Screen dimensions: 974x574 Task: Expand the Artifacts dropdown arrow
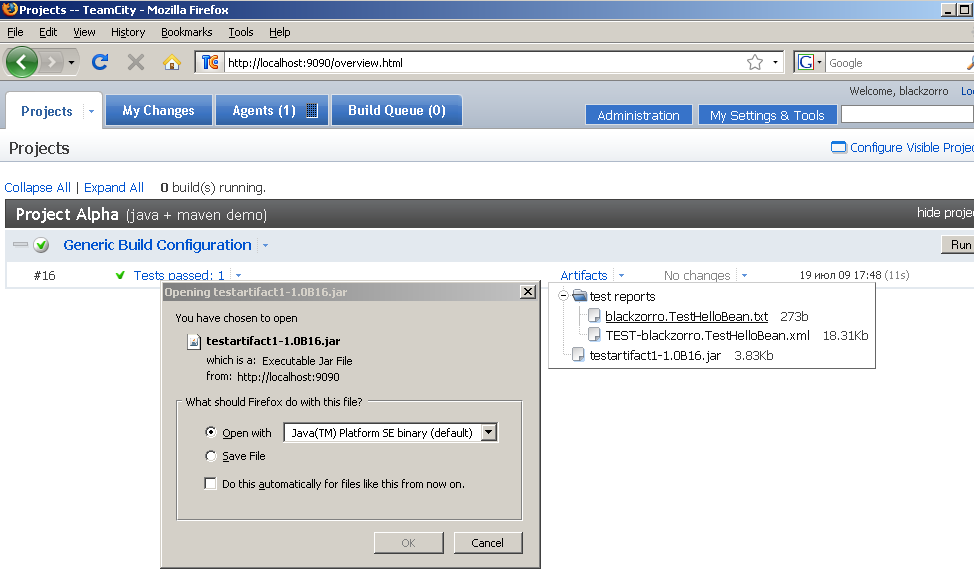coord(621,276)
